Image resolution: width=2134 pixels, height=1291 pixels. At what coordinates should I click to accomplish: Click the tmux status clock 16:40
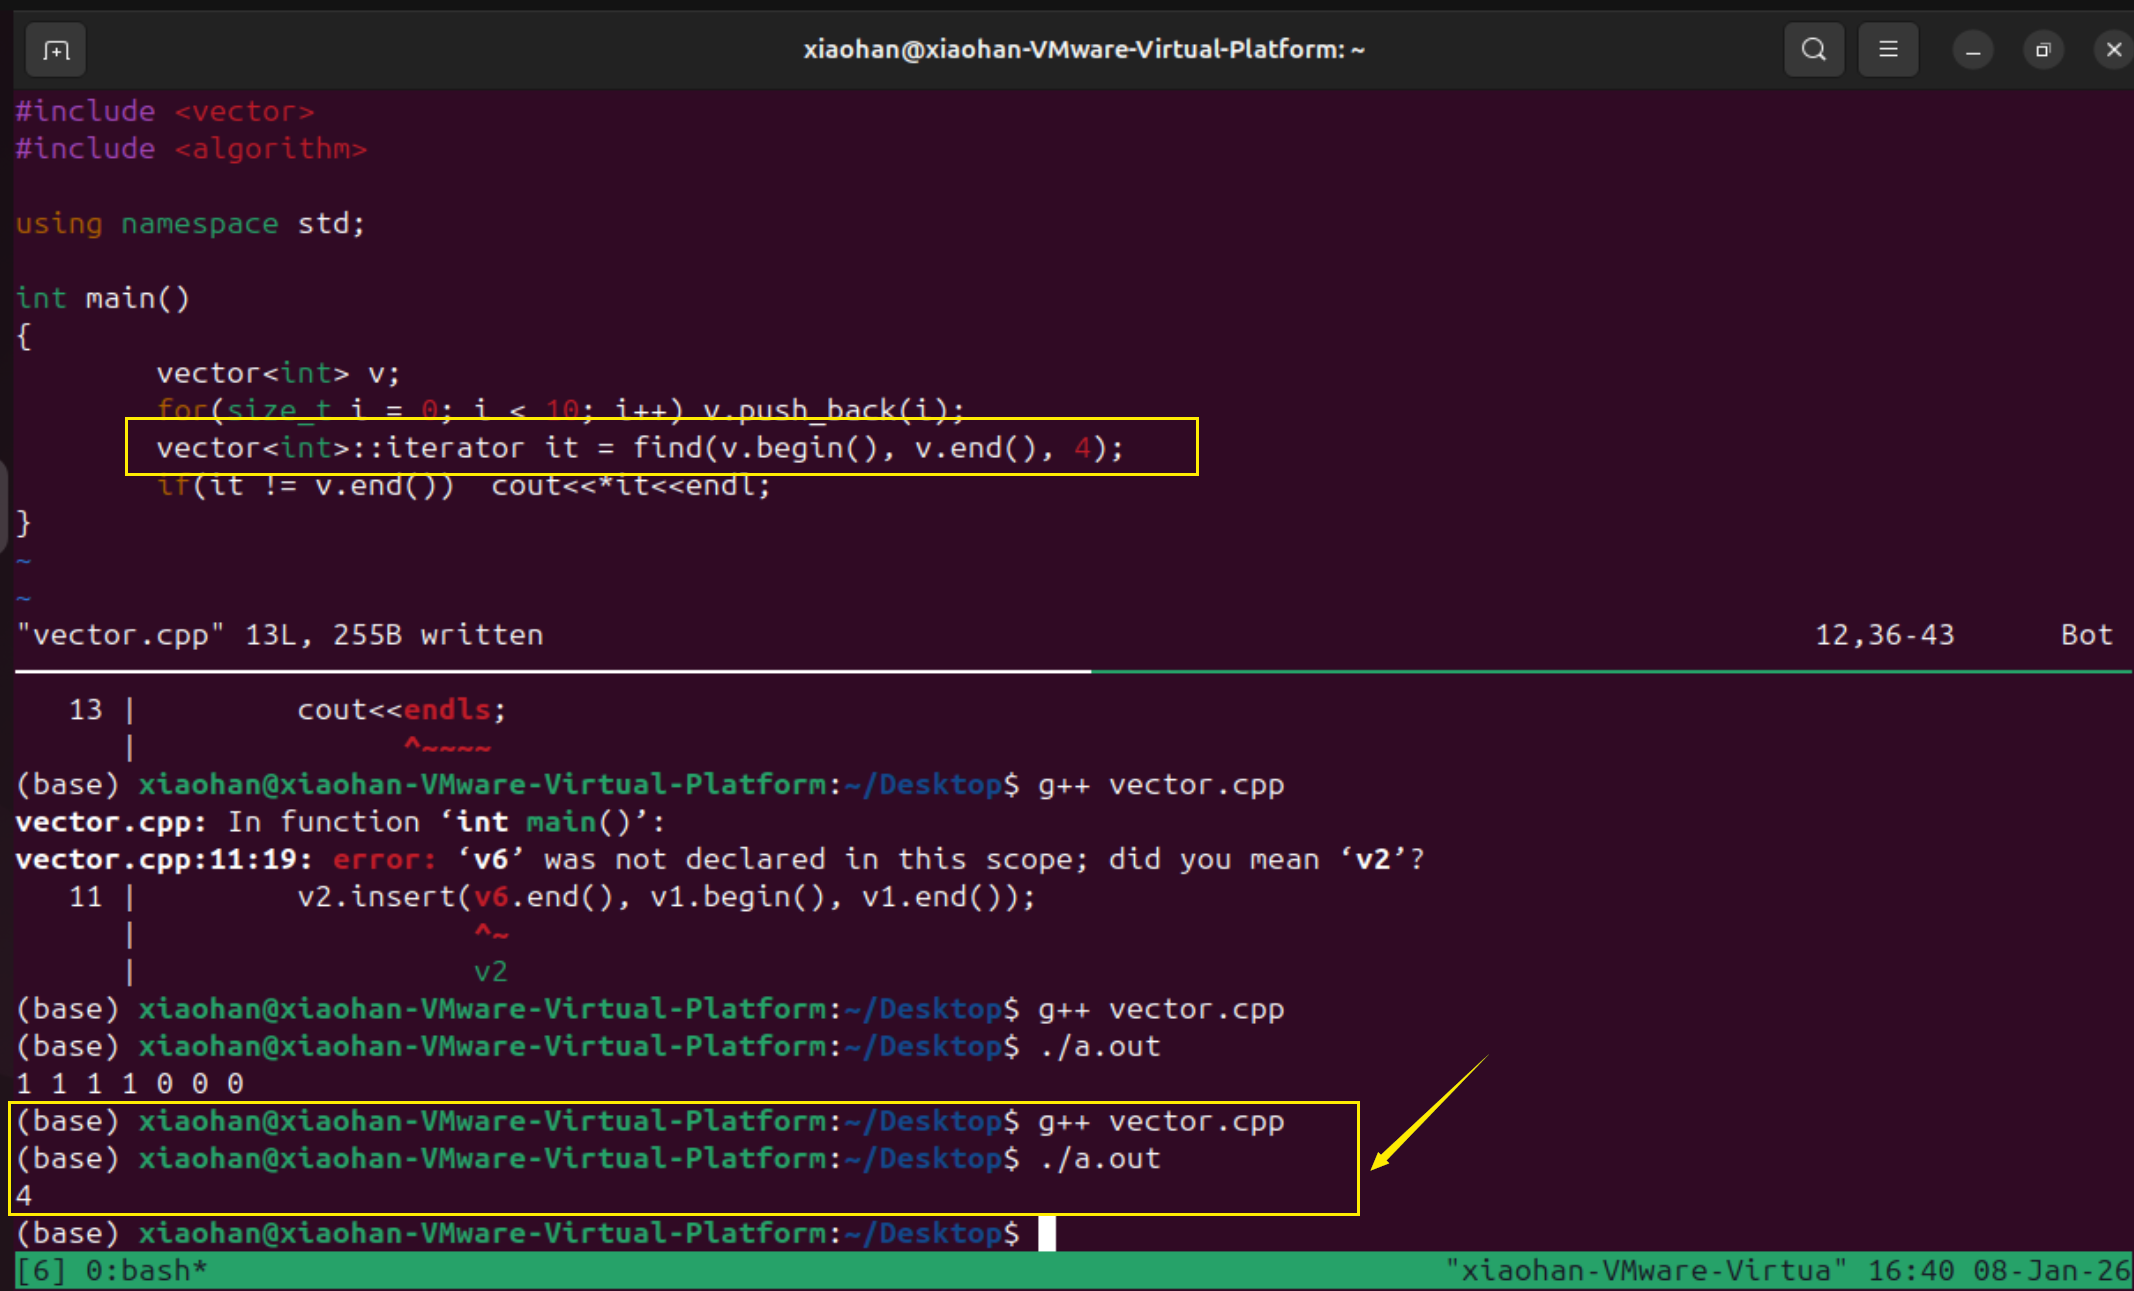coord(1910,1271)
